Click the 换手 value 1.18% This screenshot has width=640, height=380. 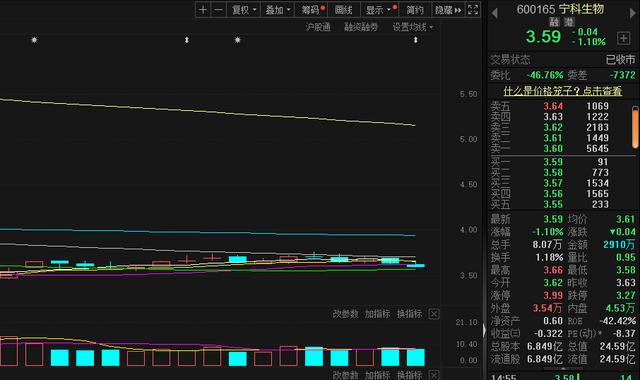pos(549,257)
